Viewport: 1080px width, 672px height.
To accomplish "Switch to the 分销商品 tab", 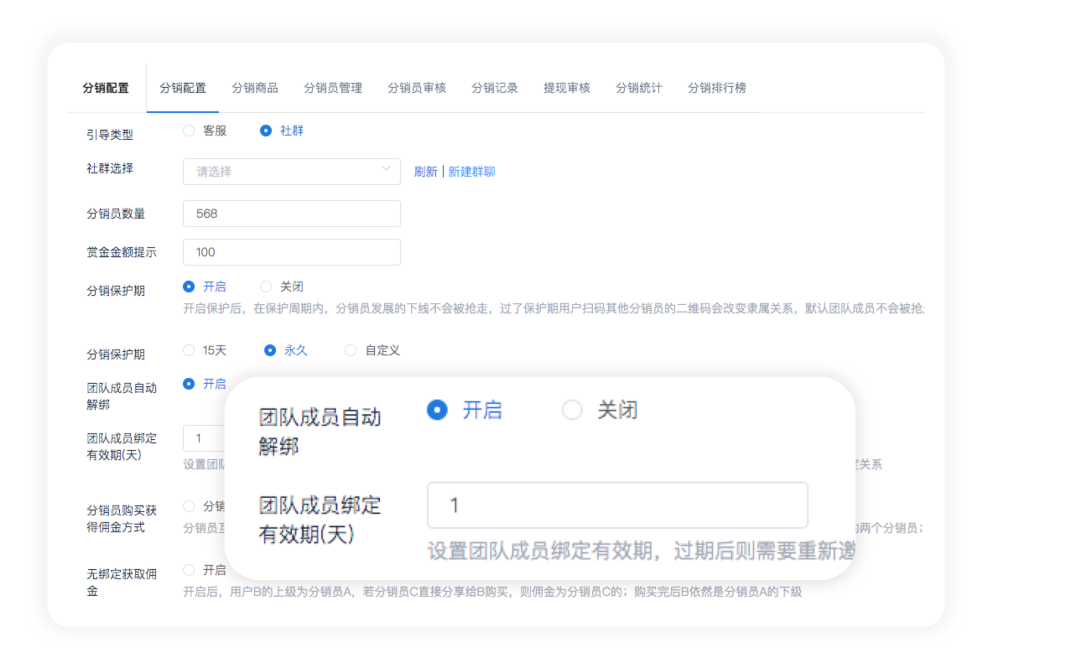I will click(253, 87).
